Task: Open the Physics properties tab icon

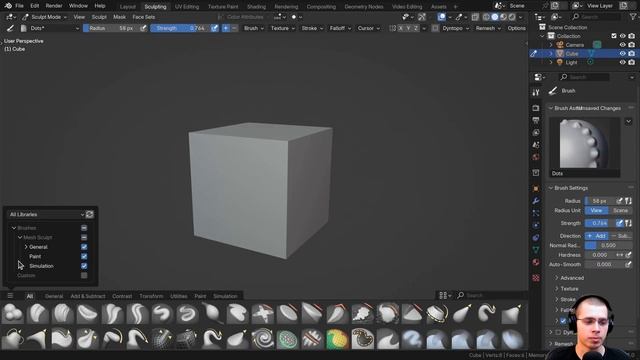Action: (536, 225)
